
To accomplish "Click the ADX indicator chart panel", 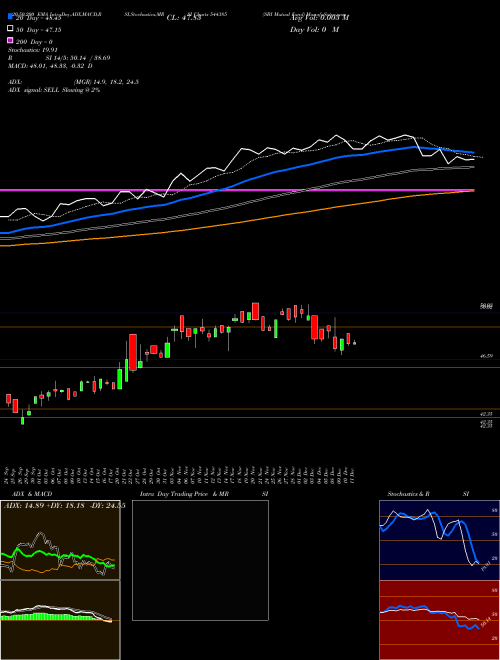I will click(60, 540).
